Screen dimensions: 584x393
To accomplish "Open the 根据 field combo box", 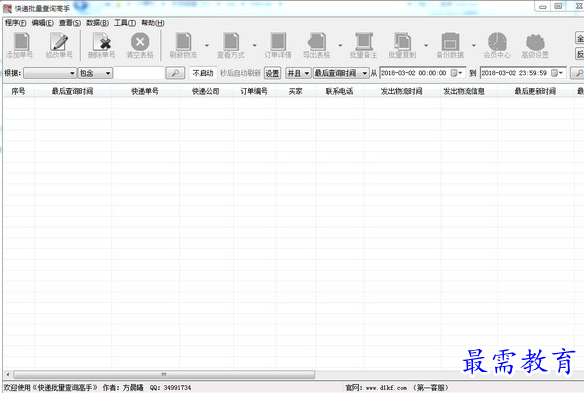I will [50, 73].
